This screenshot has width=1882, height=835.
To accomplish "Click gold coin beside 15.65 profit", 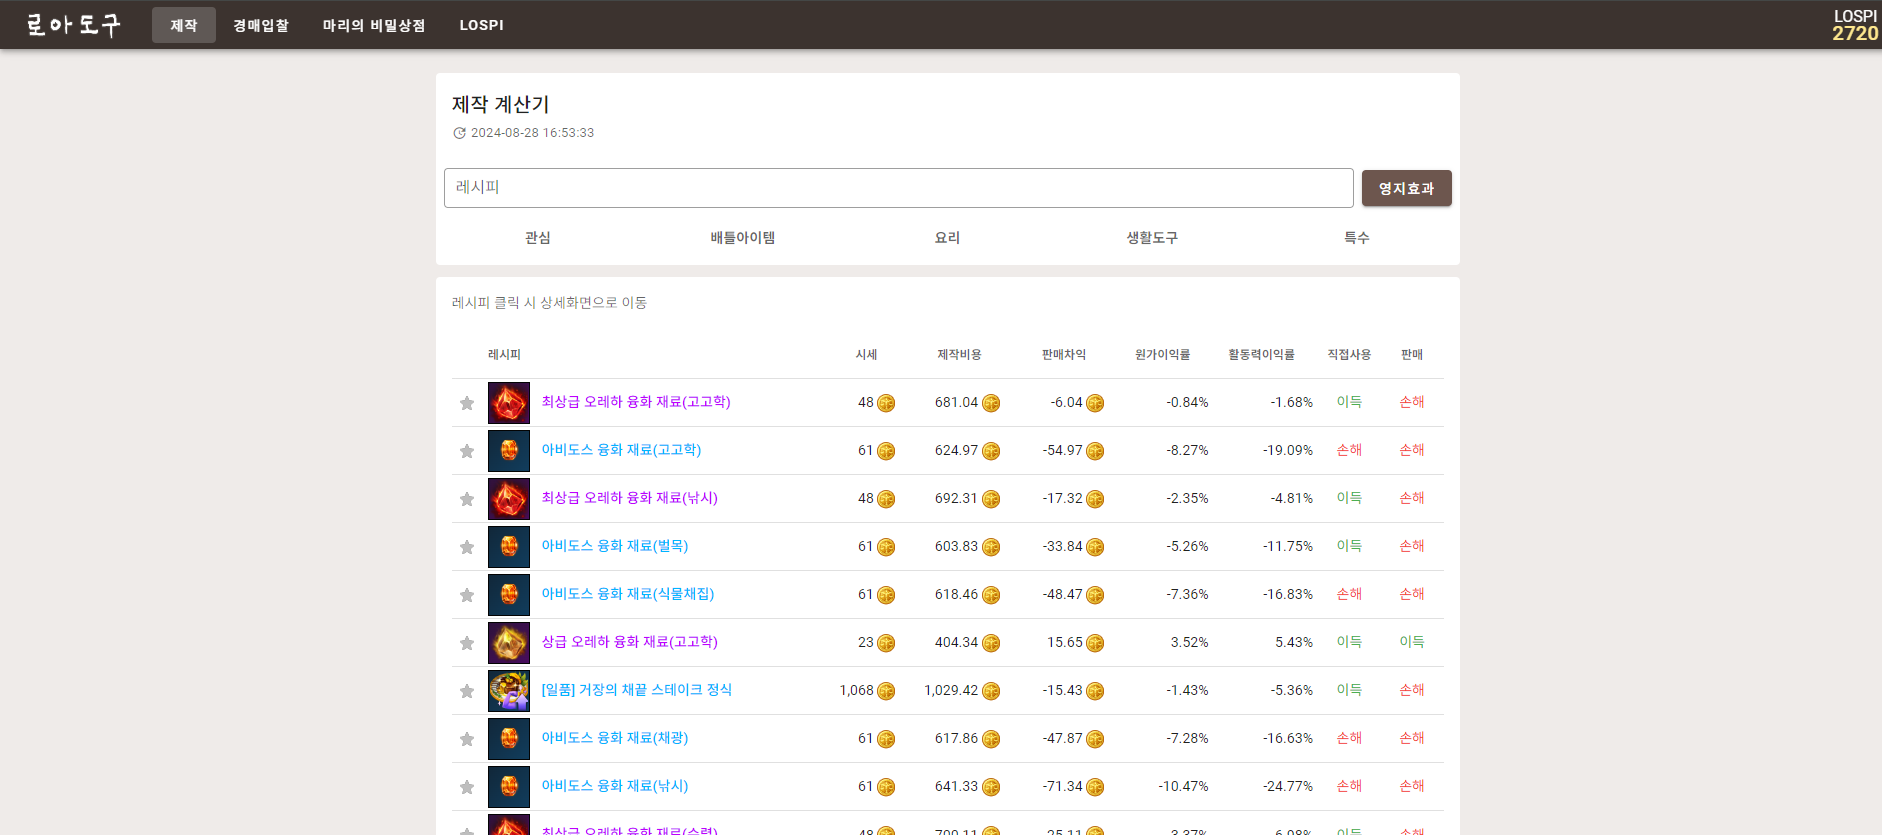I will click(x=1095, y=643).
